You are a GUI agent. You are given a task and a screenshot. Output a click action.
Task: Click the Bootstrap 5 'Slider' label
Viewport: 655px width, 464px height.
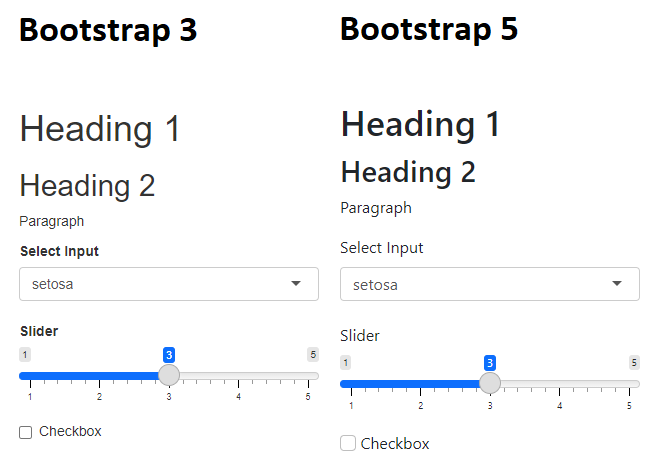click(x=360, y=335)
